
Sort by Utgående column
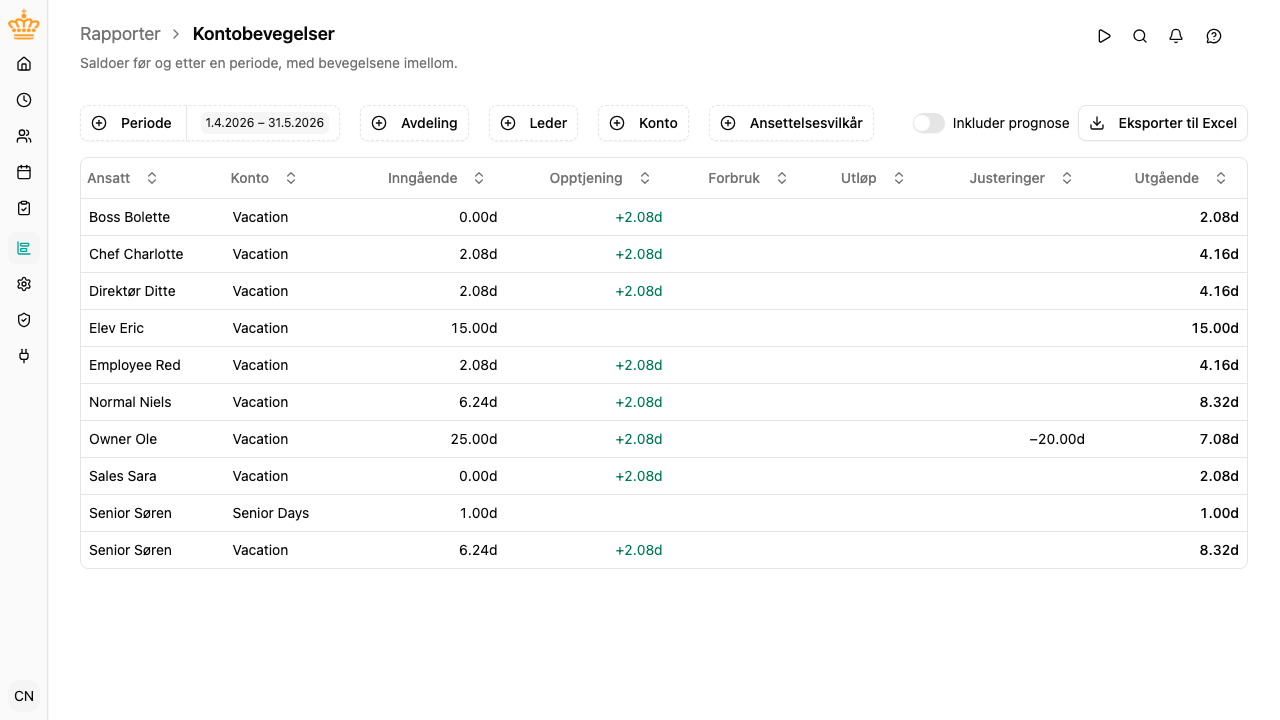[1181, 178]
